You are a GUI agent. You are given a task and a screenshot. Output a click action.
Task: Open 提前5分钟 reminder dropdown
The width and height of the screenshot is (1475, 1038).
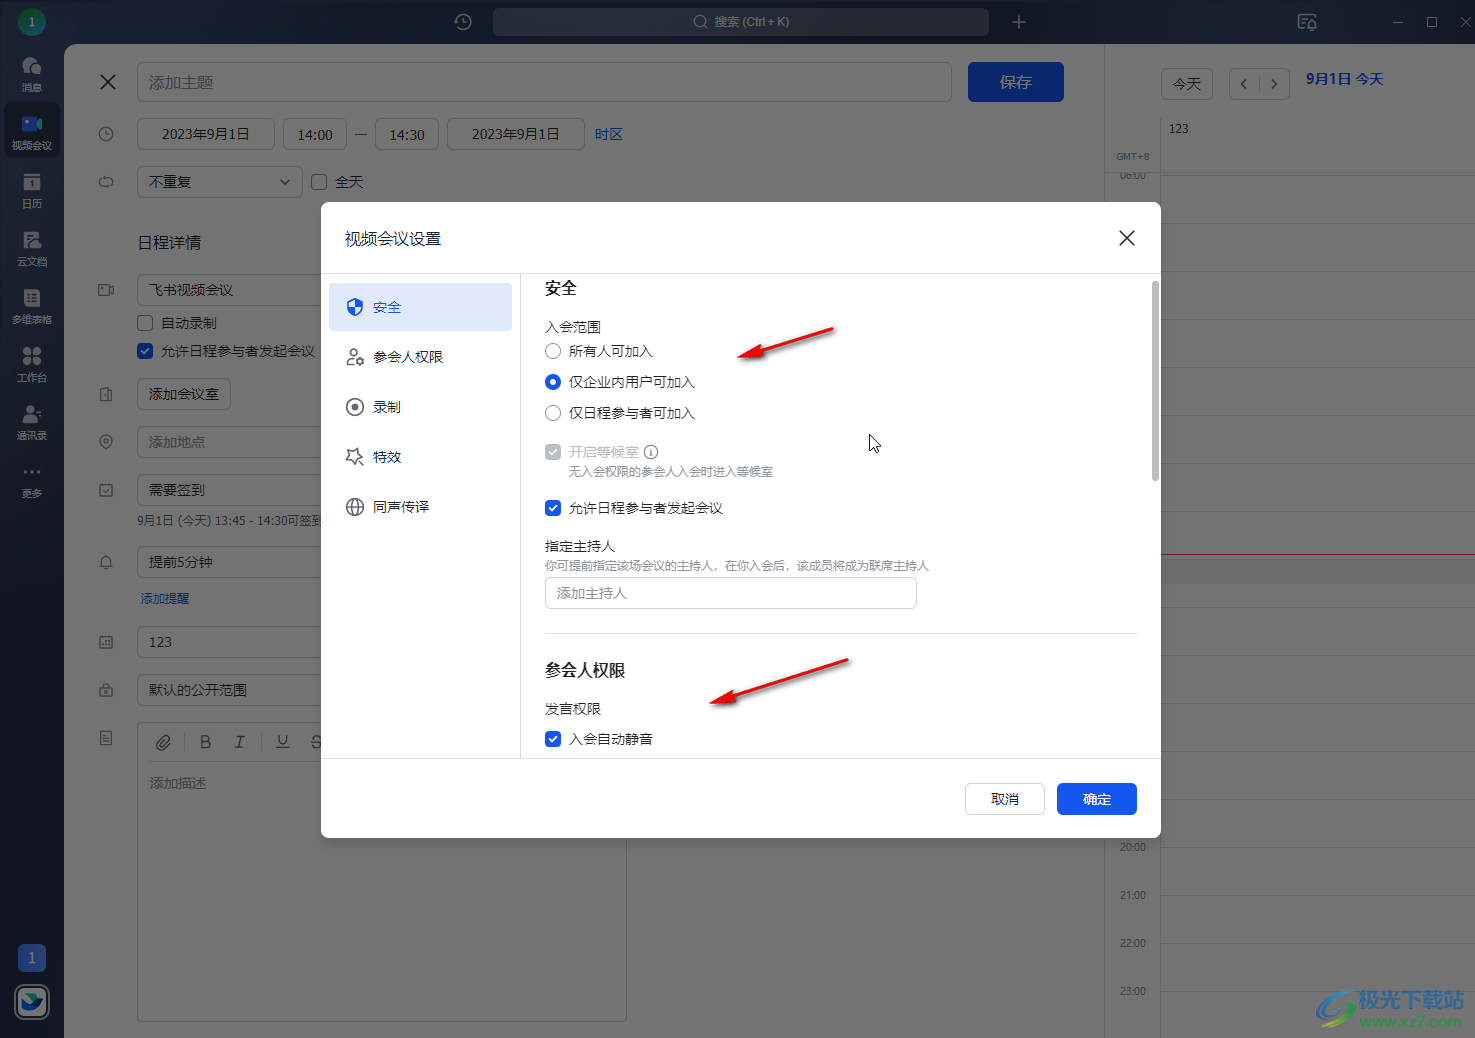click(229, 562)
